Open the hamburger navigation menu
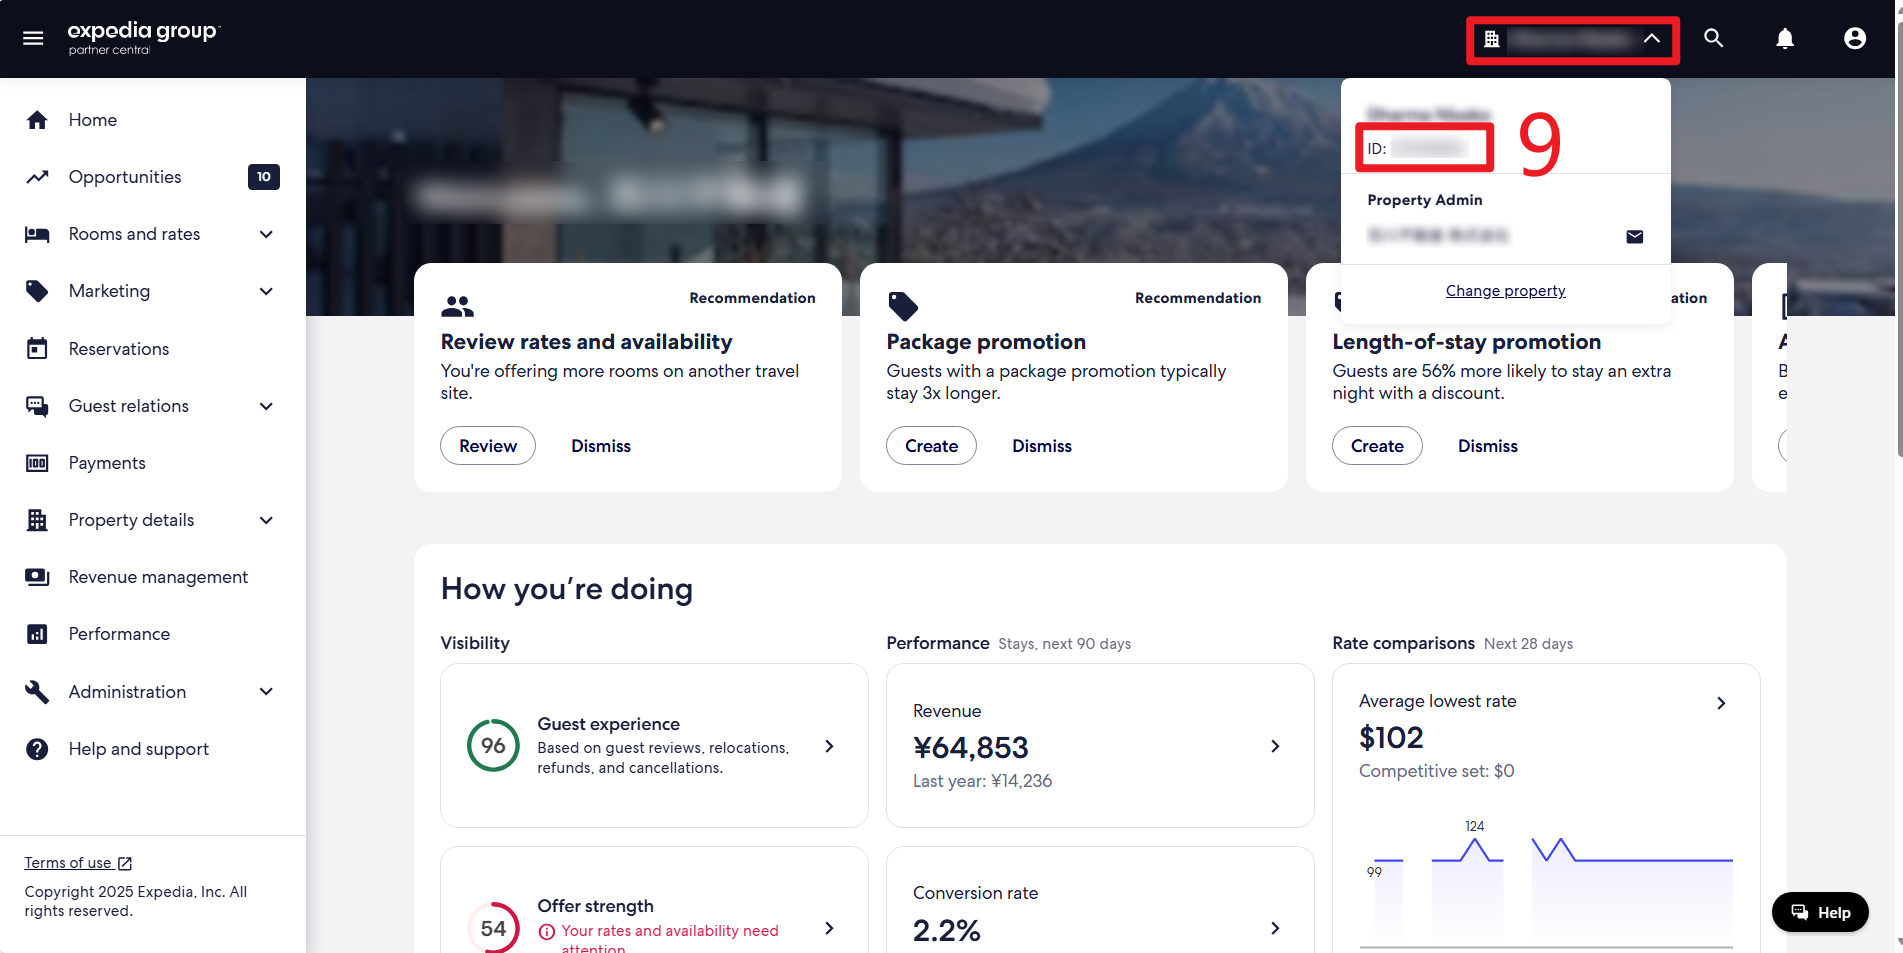This screenshot has height=953, width=1903. pos(33,38)
